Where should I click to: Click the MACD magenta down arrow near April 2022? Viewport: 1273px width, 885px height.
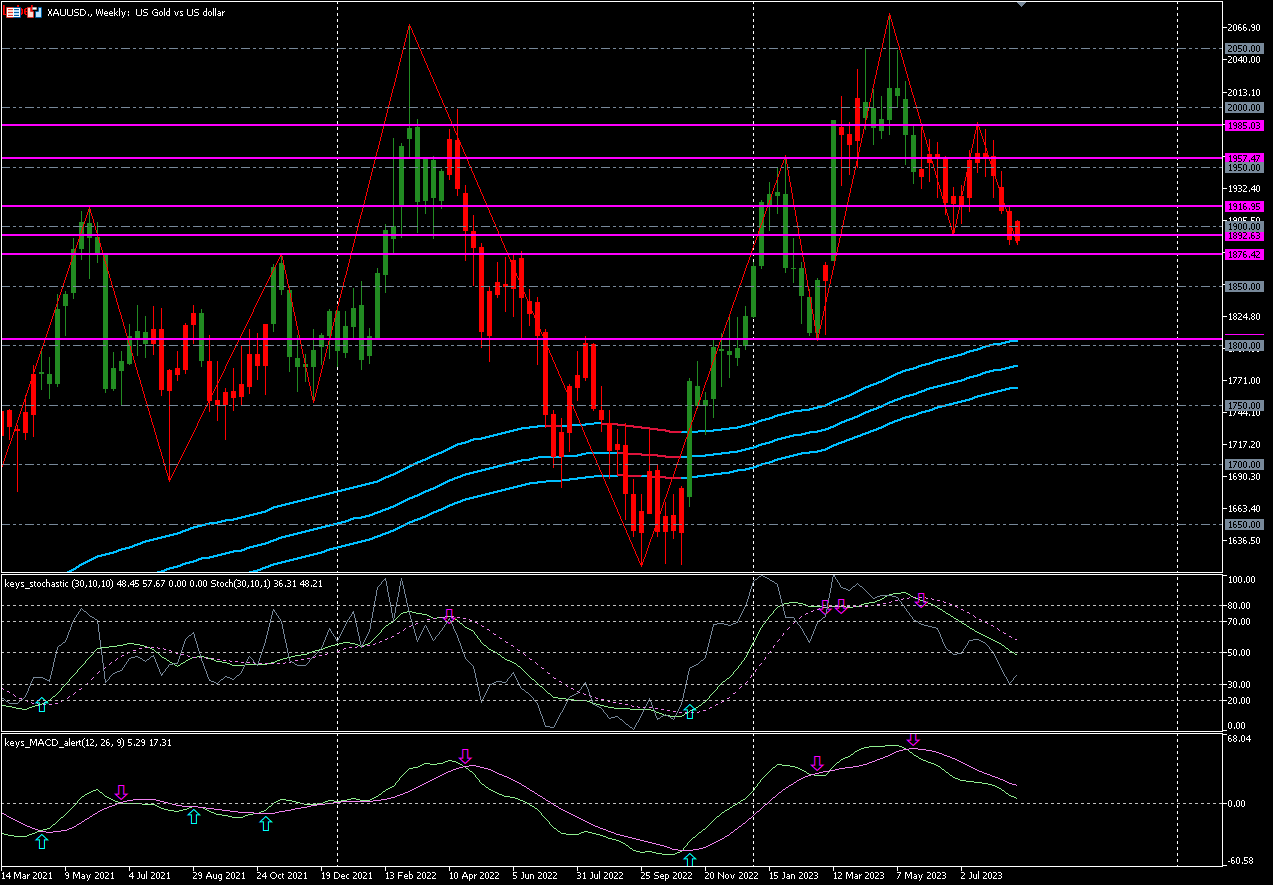click(x=465, y=755)
